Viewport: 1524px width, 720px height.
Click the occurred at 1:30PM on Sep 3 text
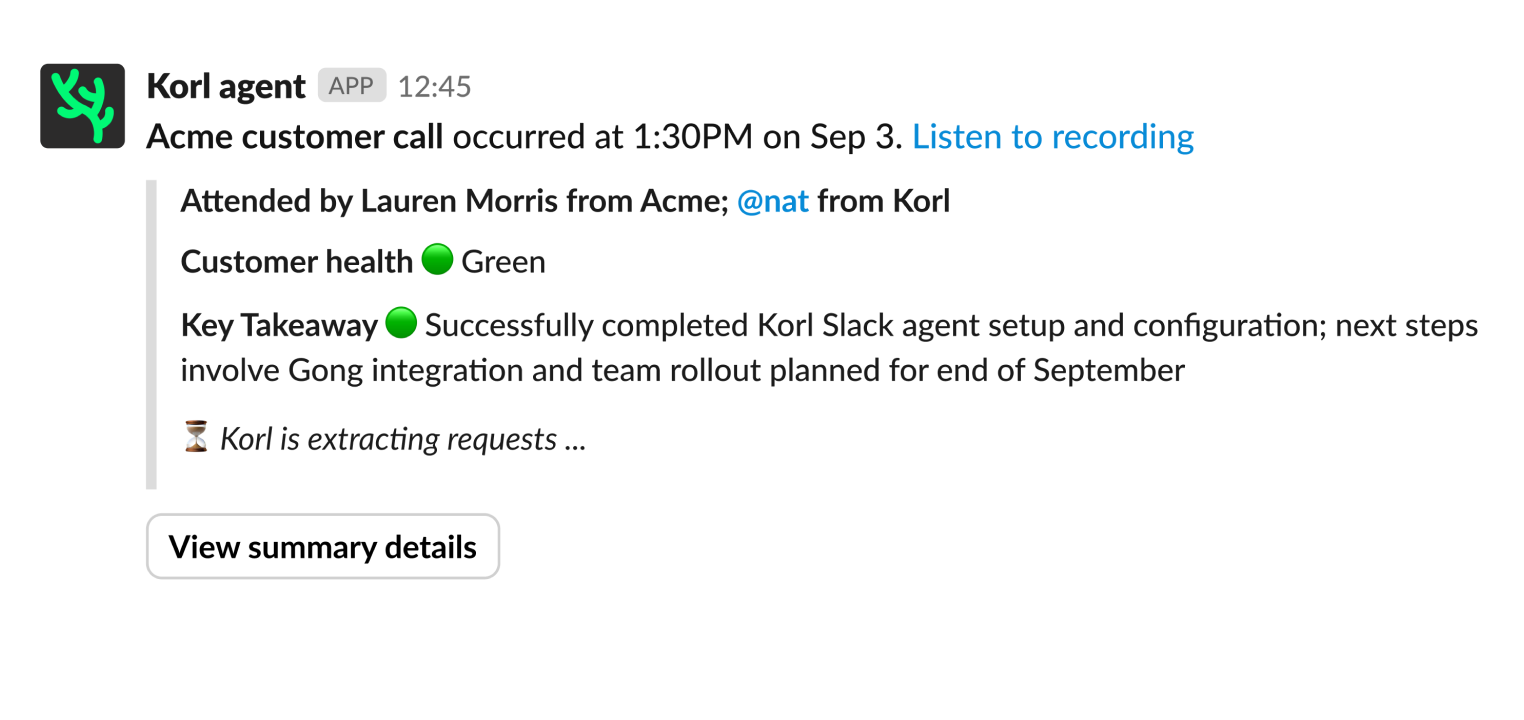tap(677, 137)
